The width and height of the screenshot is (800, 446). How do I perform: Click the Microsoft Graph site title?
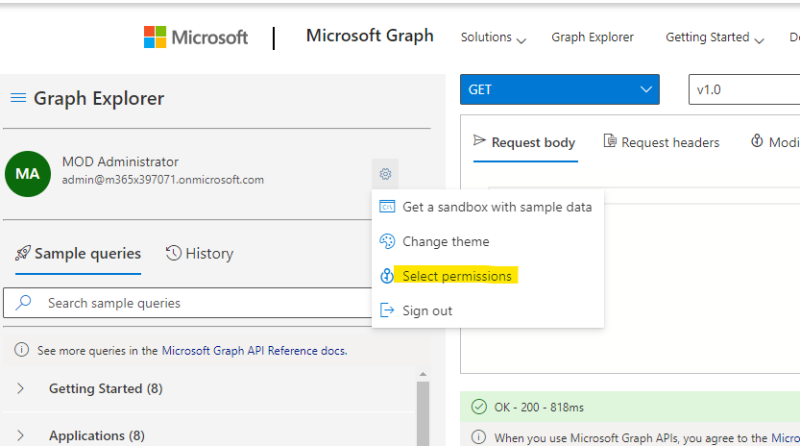(370, 36)
